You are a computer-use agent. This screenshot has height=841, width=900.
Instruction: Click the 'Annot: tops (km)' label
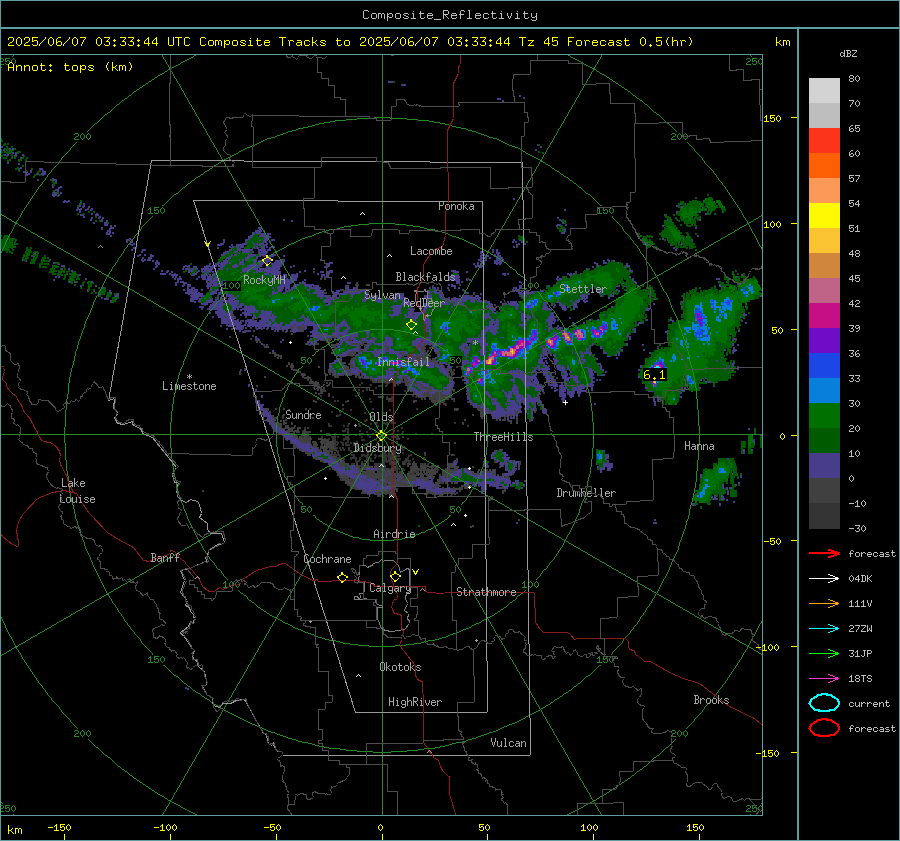(x=70, y=67)
